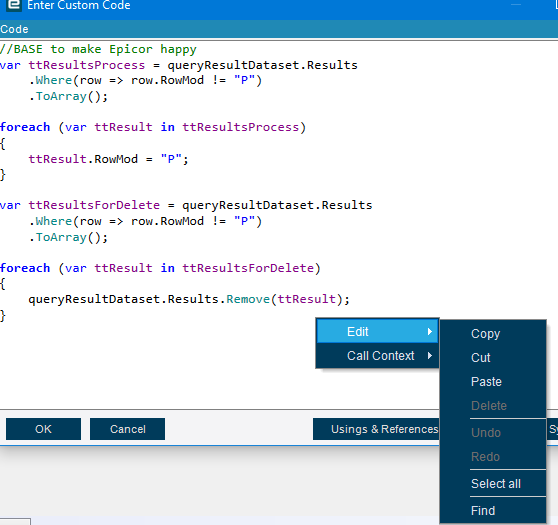This screenshot has width=558, height=525.
Task: Choose Find from the context menu
Action: pos(483,510)
